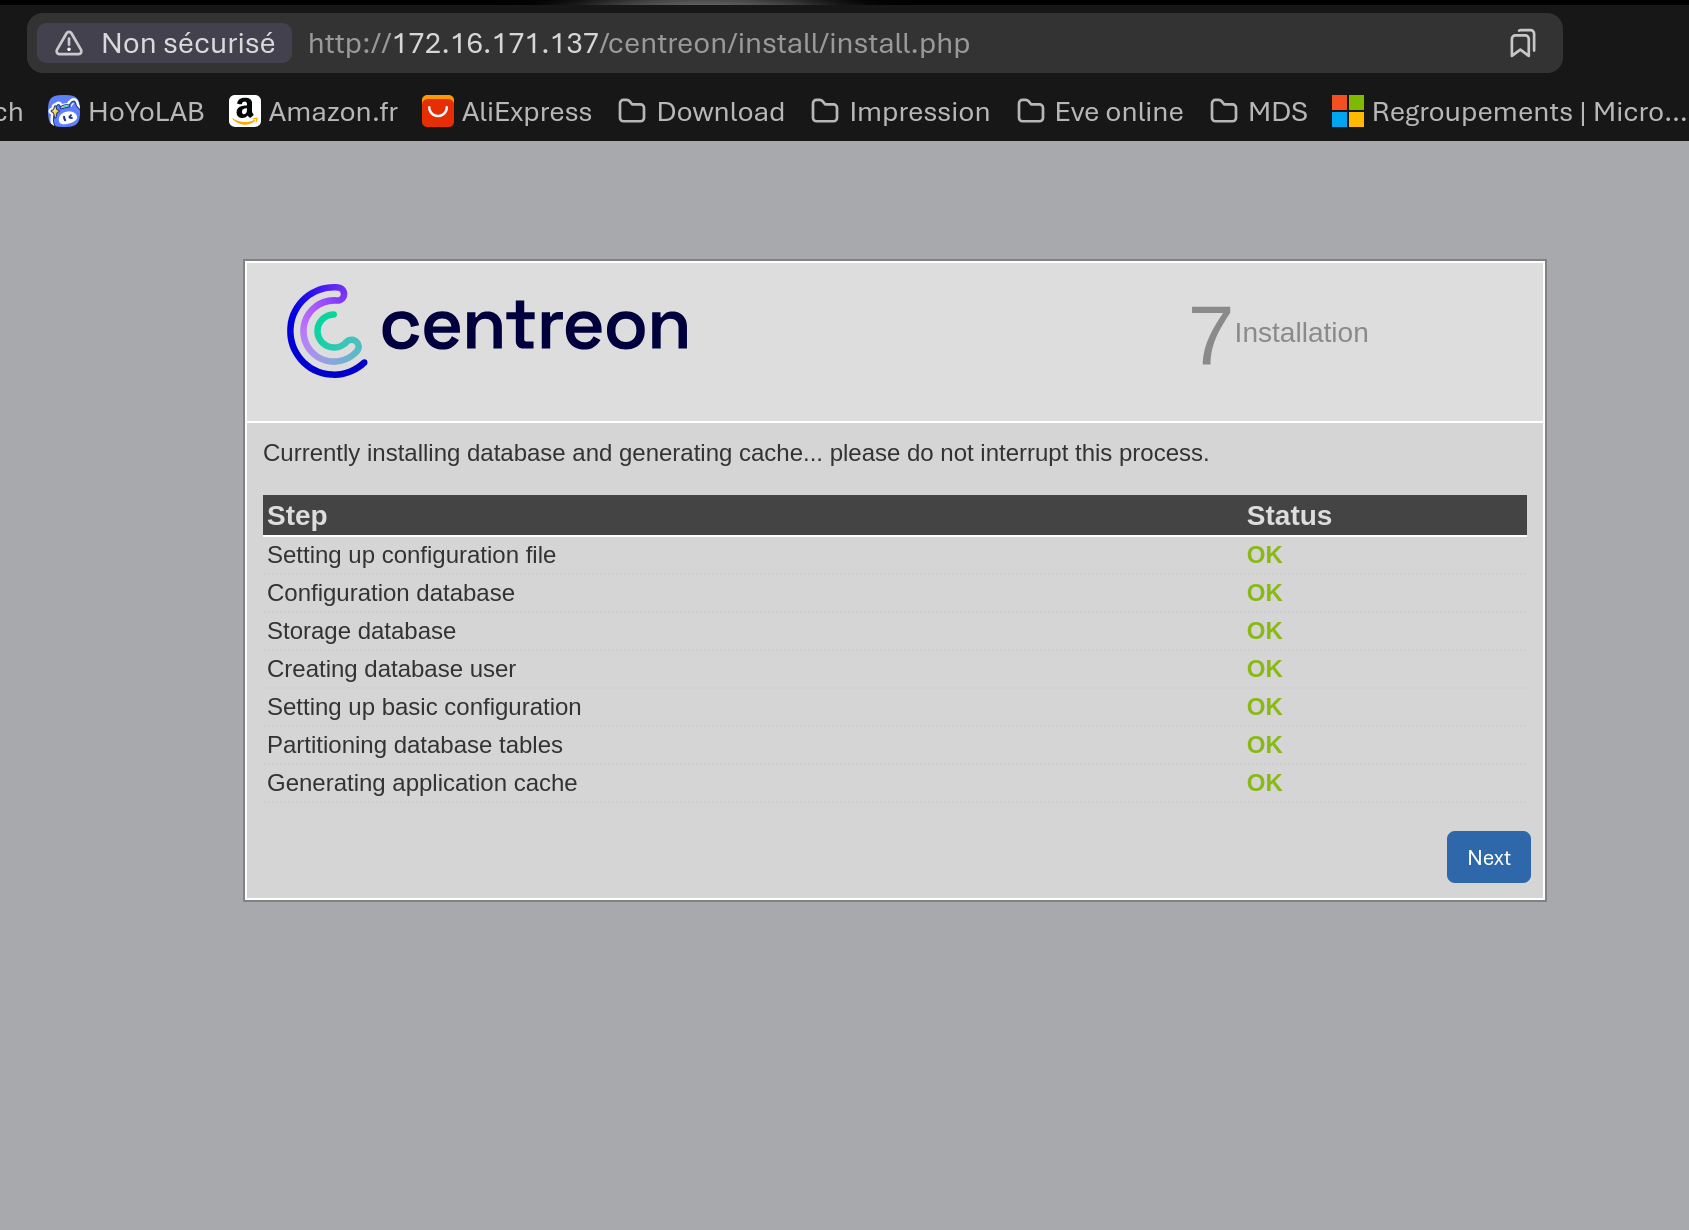Click OK status for Configuration database
Image resolution: width=1689 pixels, height=1230 pixels.
[1264, 593]
